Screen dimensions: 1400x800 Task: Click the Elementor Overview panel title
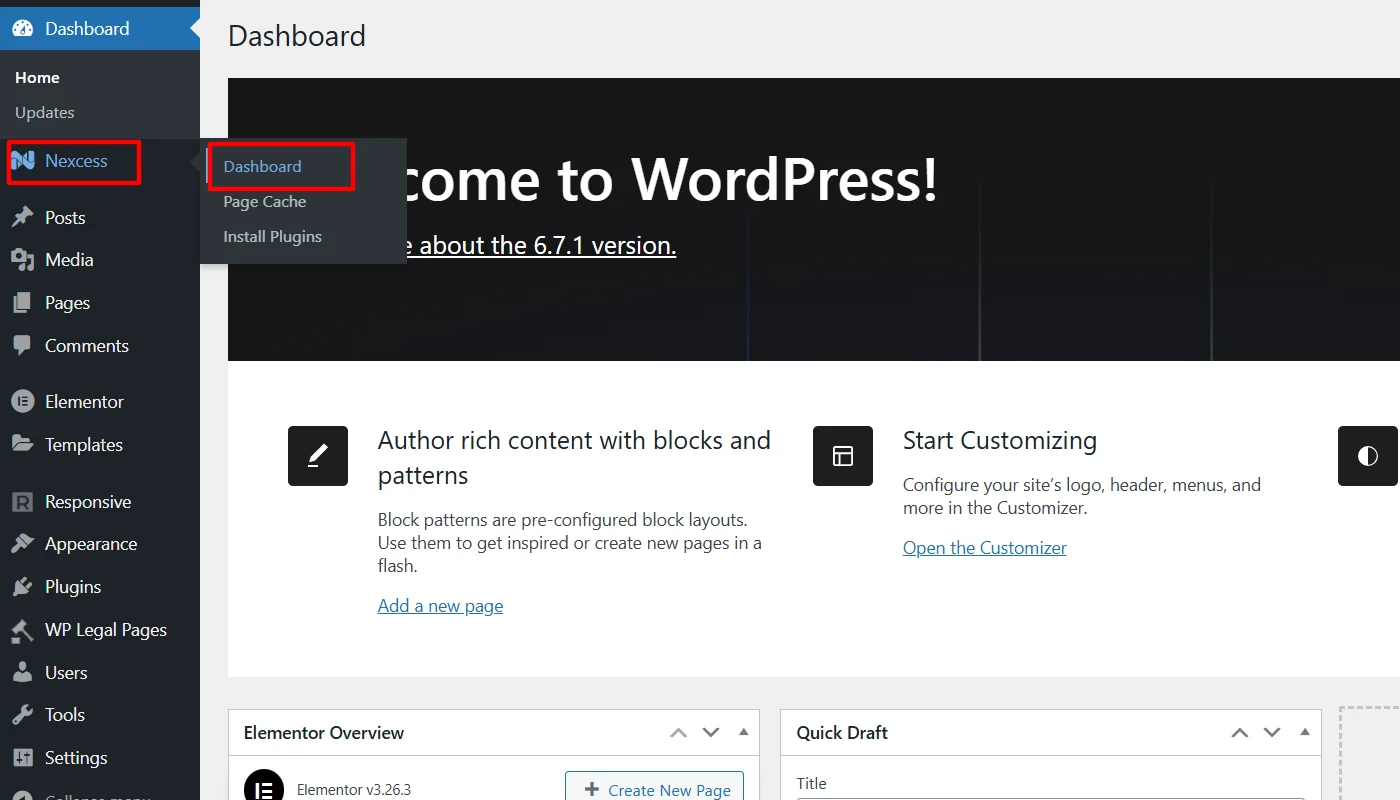click(324, 733)
